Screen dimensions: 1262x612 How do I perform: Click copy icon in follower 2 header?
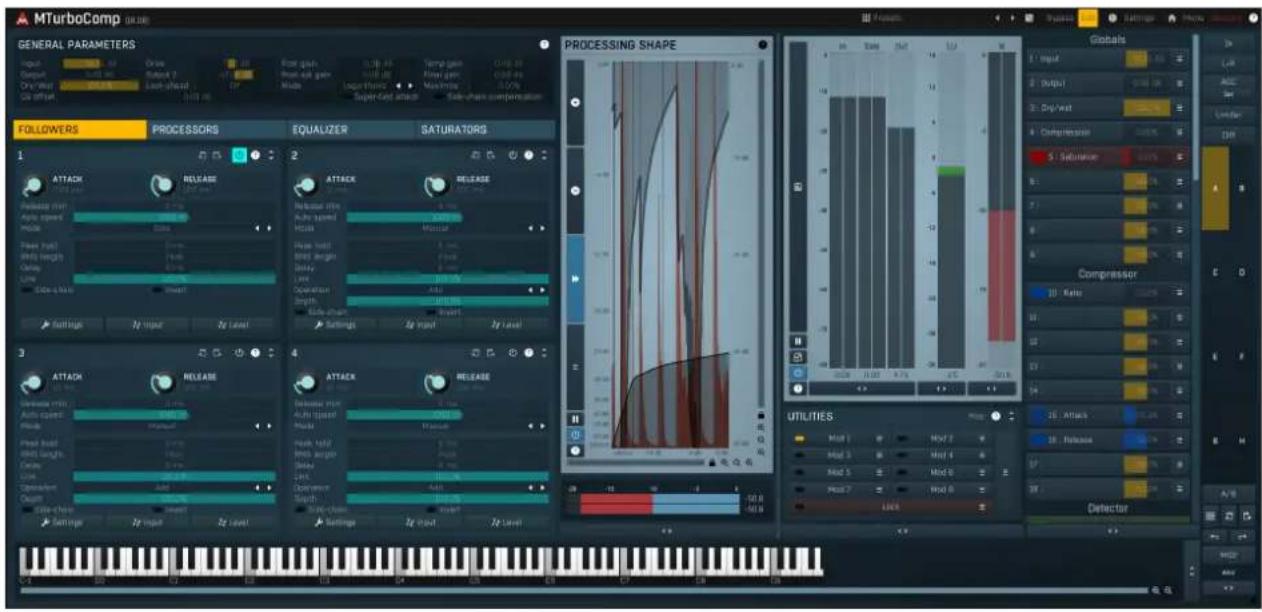click(x=477, y=156)
